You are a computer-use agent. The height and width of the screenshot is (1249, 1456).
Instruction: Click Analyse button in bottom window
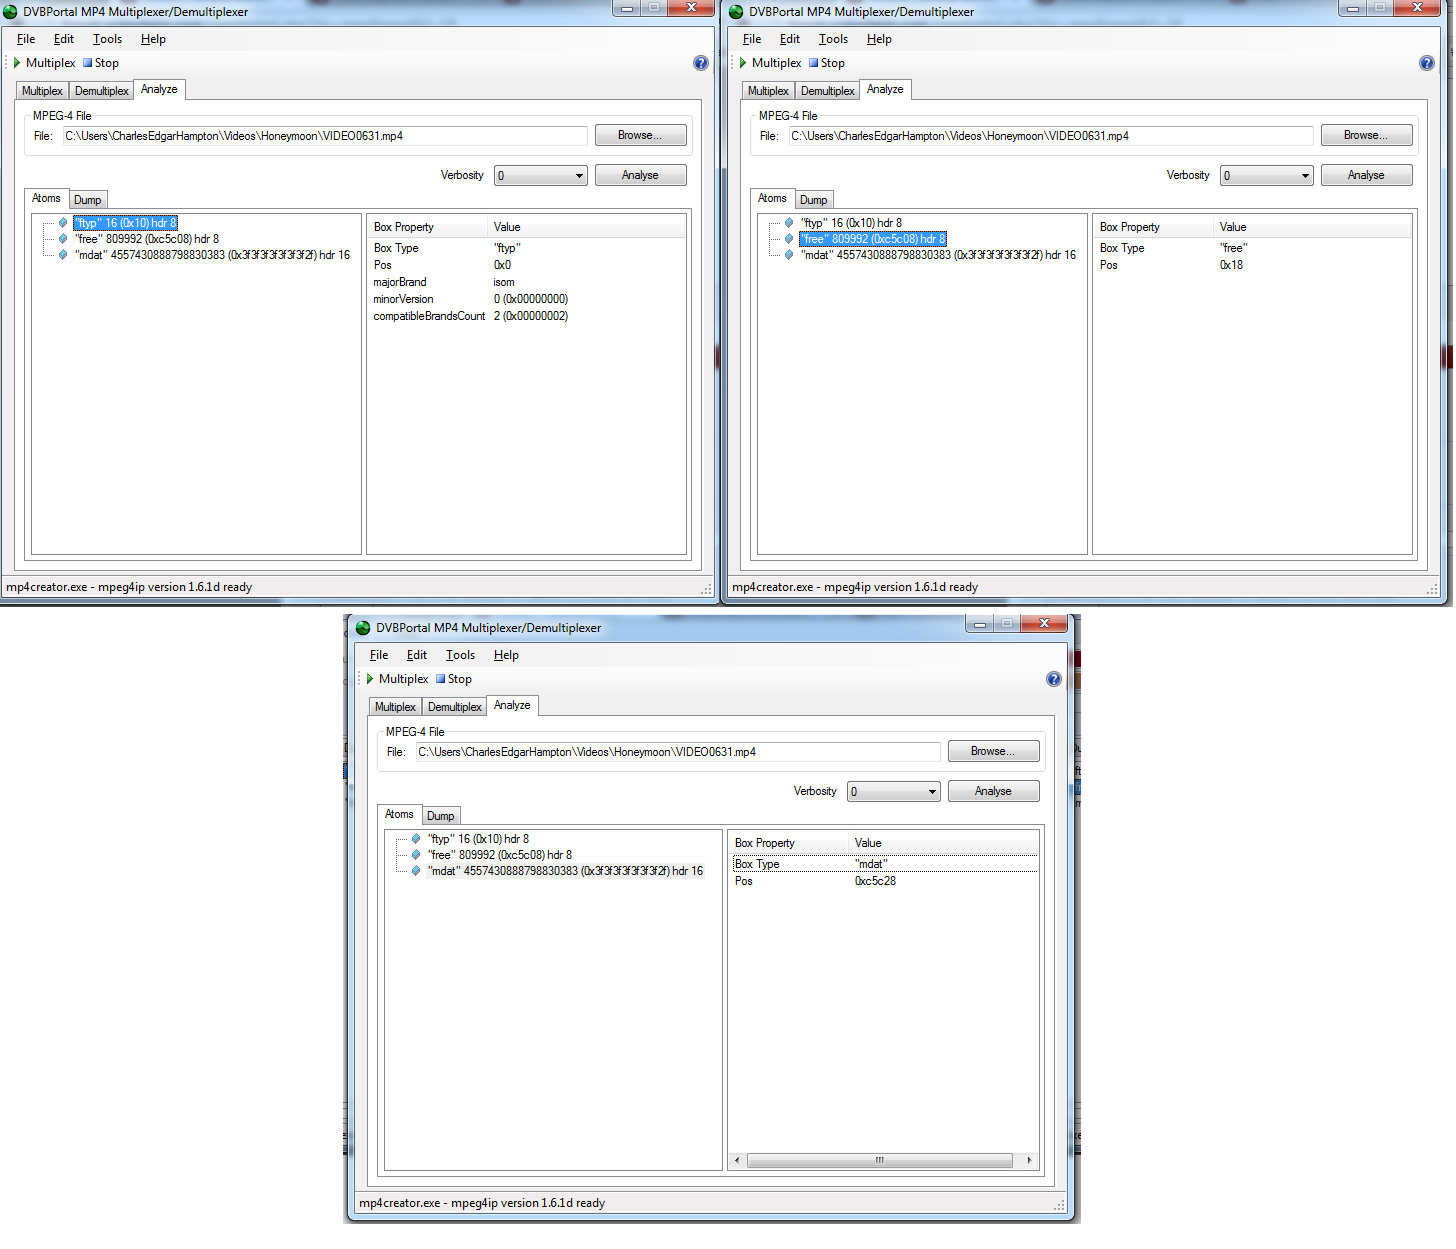point(994,791)
